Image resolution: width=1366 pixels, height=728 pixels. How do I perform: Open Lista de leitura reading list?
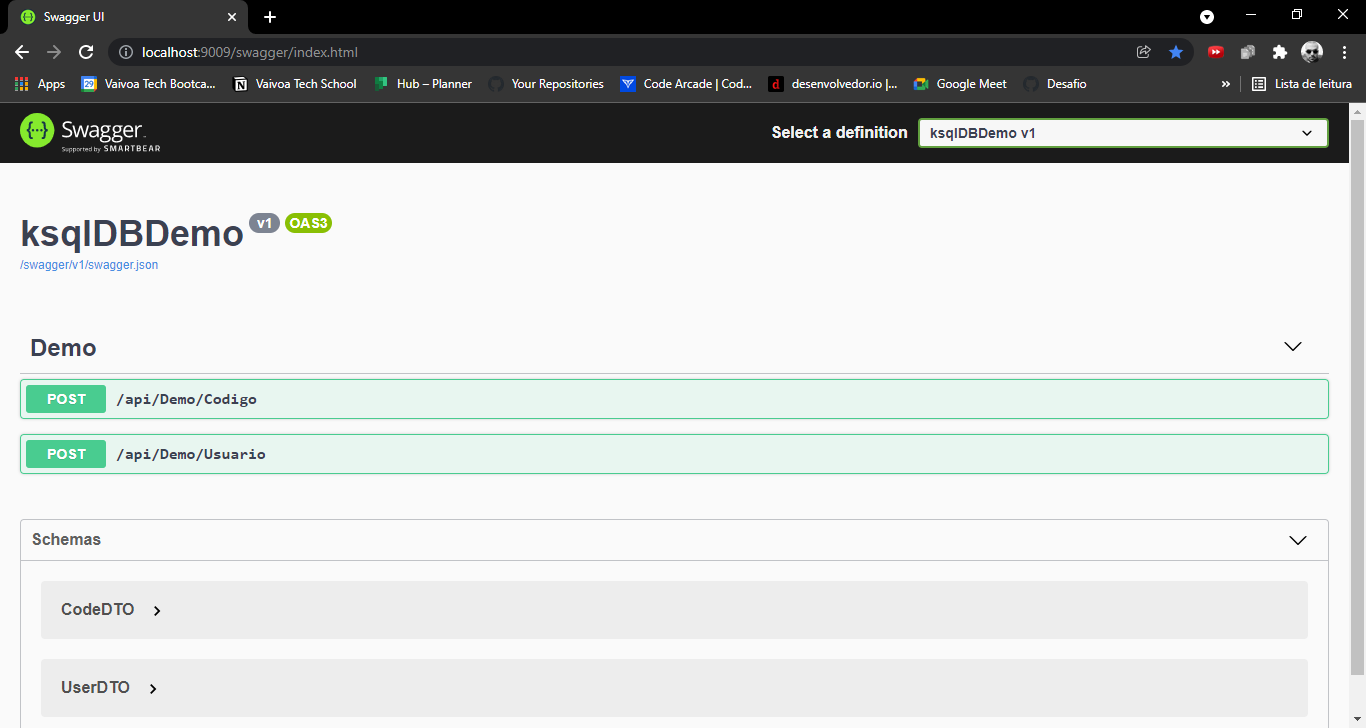pyautogui.click(x=1302, y=84)
